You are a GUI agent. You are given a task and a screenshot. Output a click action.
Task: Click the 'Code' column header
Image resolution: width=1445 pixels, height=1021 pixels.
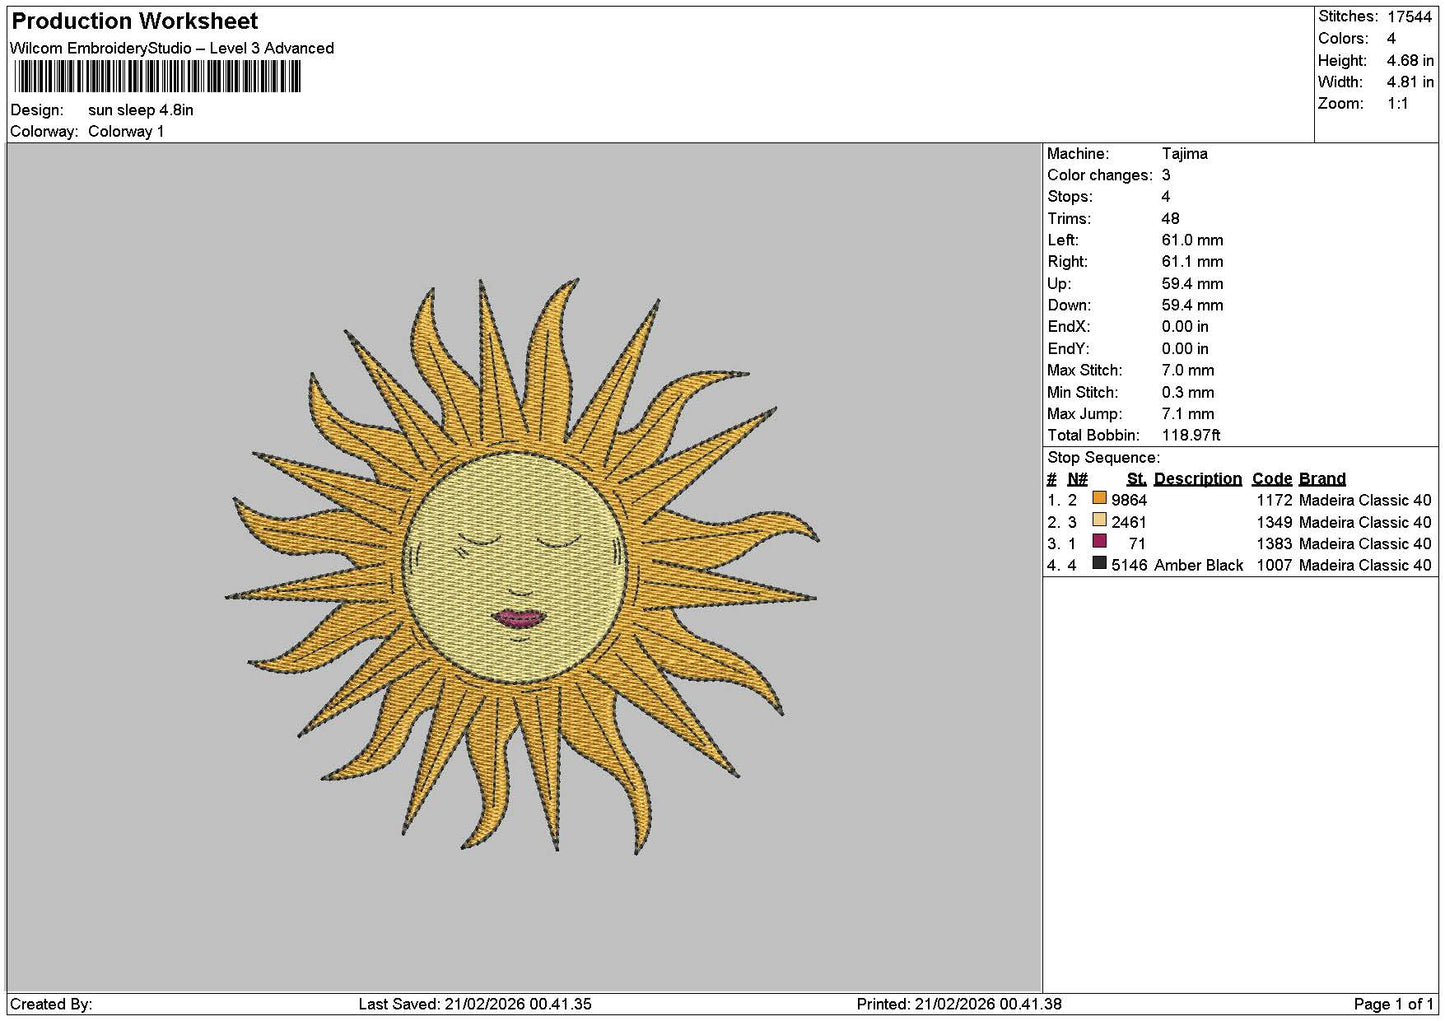1272,479
